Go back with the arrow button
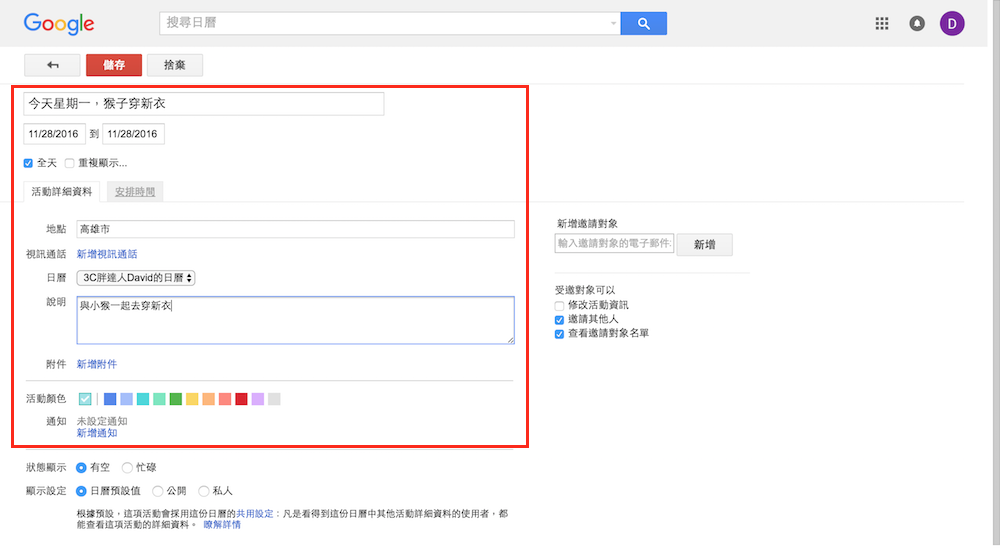This screenshot has height=549, width=1000. coord(52,65)
